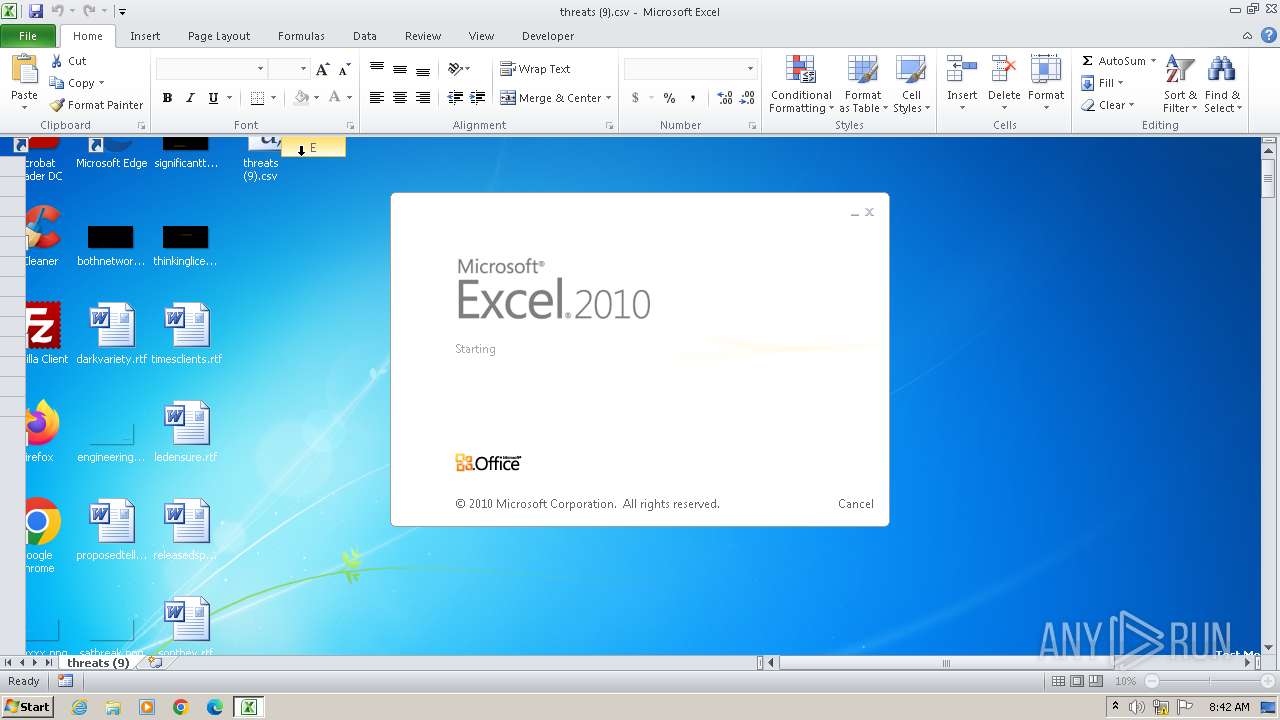The image size is (1280, 720).
Task: Open the font size dropdown
Action: 303,69
